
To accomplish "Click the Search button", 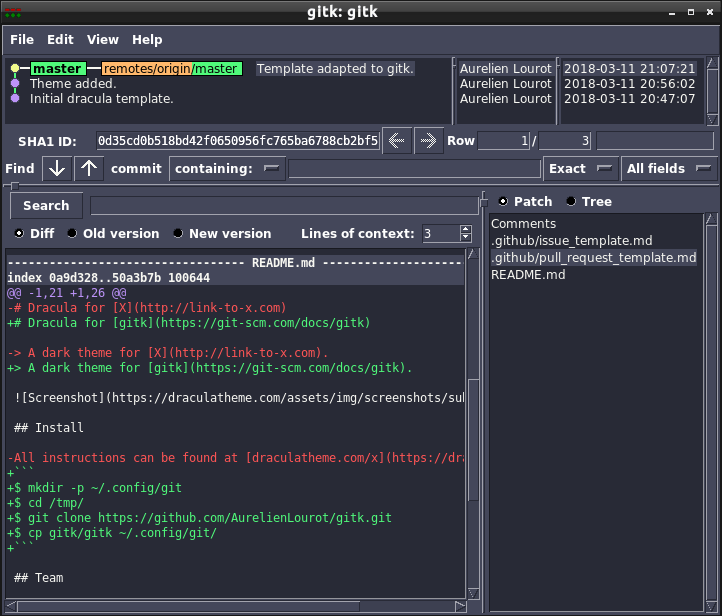I will (46, 205).
